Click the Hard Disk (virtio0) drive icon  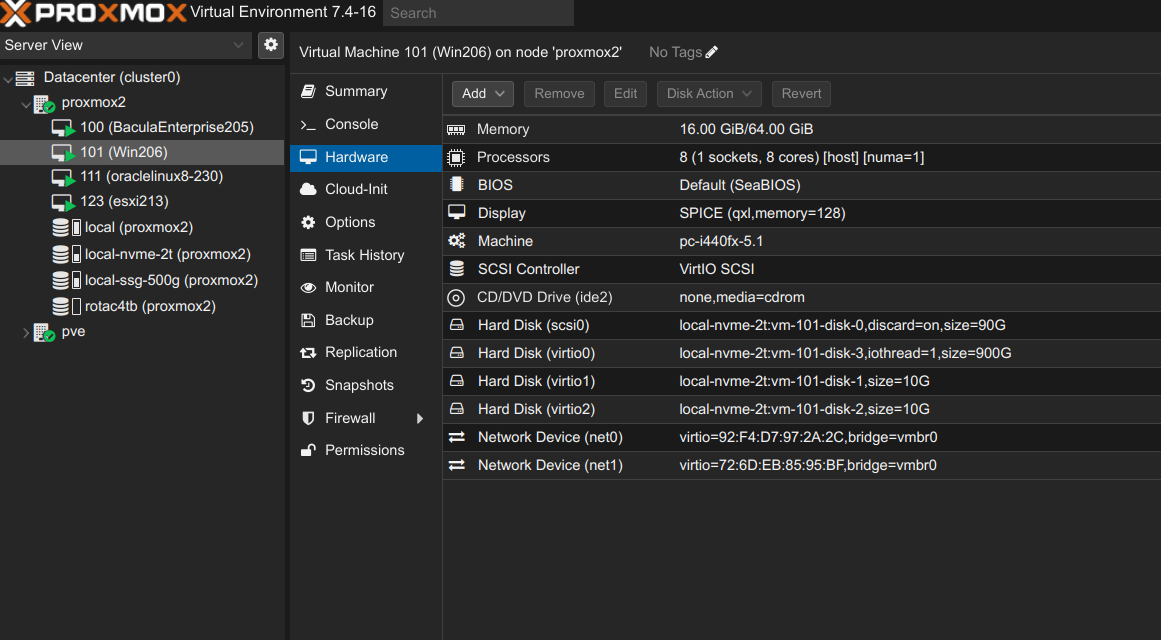pos(456,353)
